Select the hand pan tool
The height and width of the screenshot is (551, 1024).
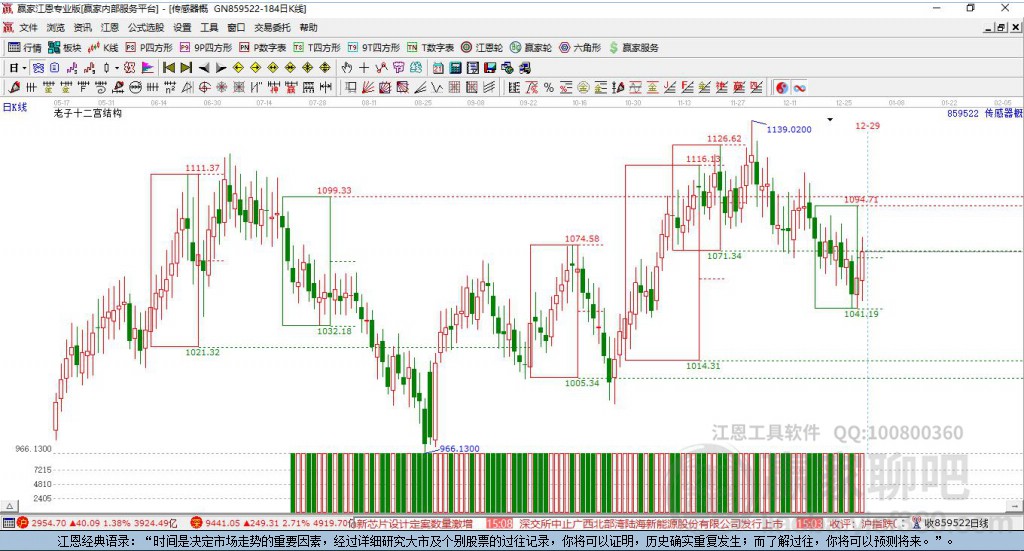click(347, 67)
